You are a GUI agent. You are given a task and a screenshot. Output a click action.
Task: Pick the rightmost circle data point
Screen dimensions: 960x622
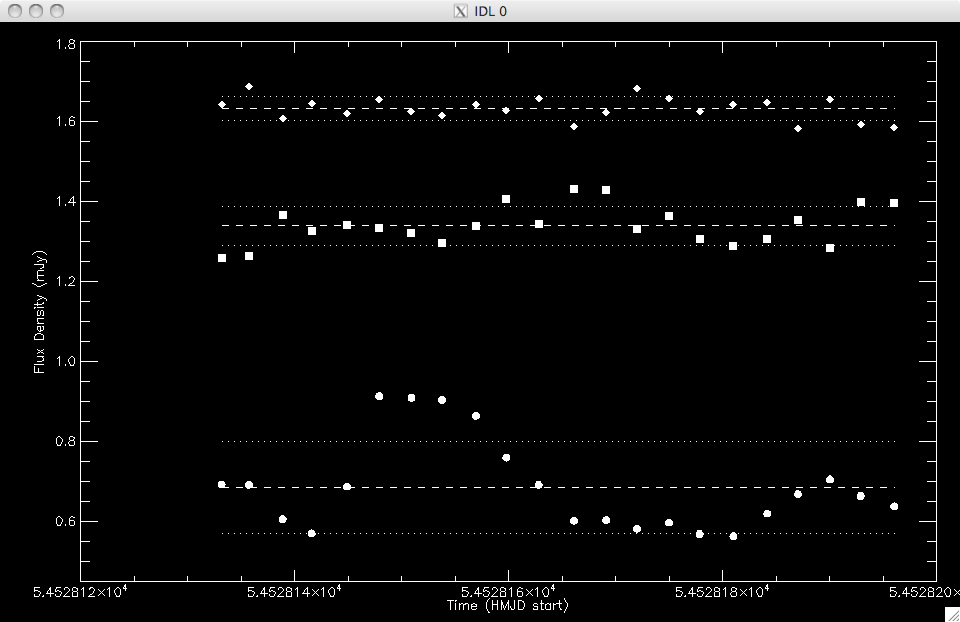pos(893,506)
